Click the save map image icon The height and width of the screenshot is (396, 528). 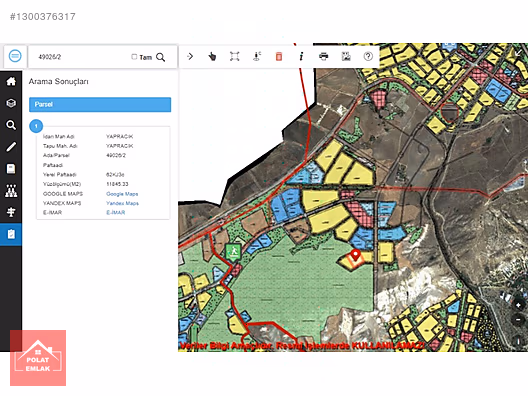(x=346, y=56)
